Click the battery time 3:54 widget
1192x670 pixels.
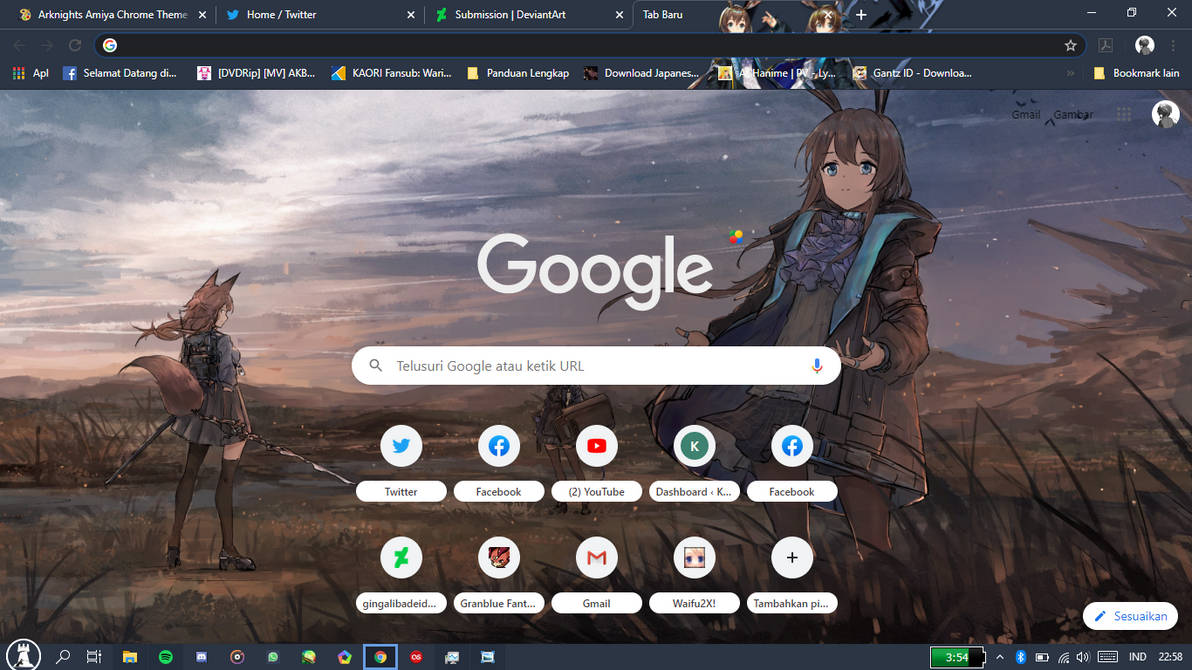click(957, 657)
